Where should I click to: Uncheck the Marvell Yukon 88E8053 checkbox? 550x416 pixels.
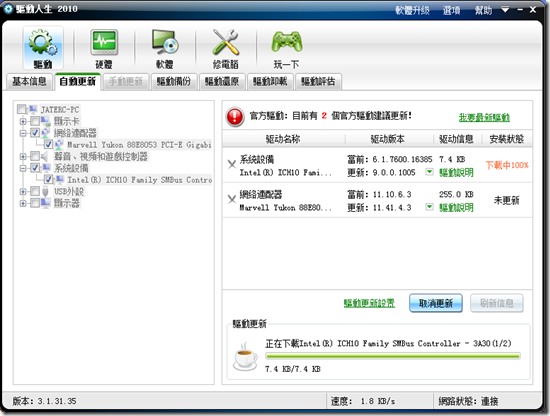48,144
